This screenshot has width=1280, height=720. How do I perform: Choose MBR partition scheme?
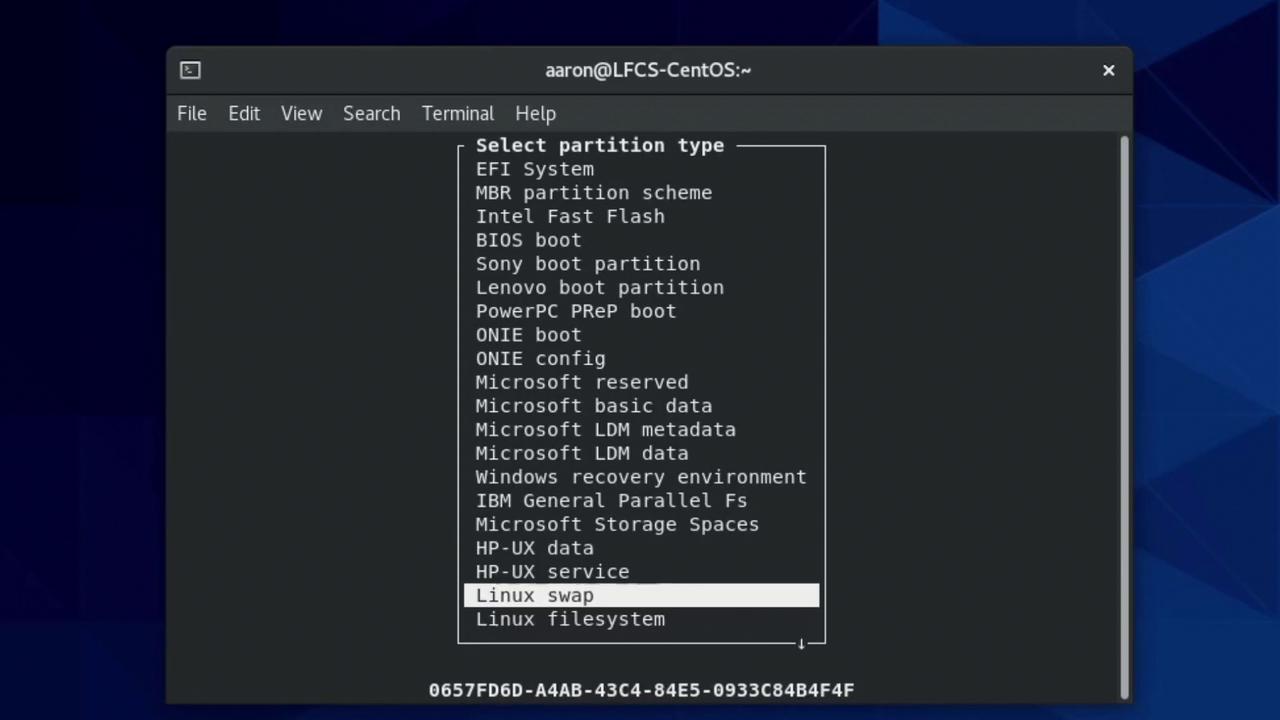point(594,193)
